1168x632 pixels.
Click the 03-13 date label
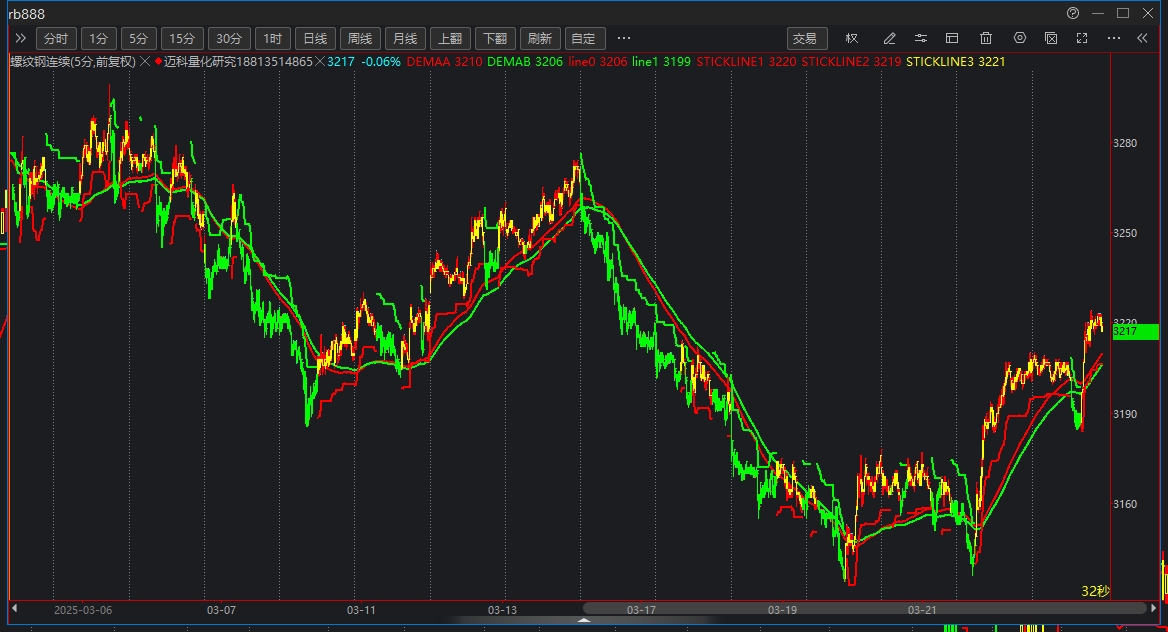pyautogui.click(x=502, y=610)
